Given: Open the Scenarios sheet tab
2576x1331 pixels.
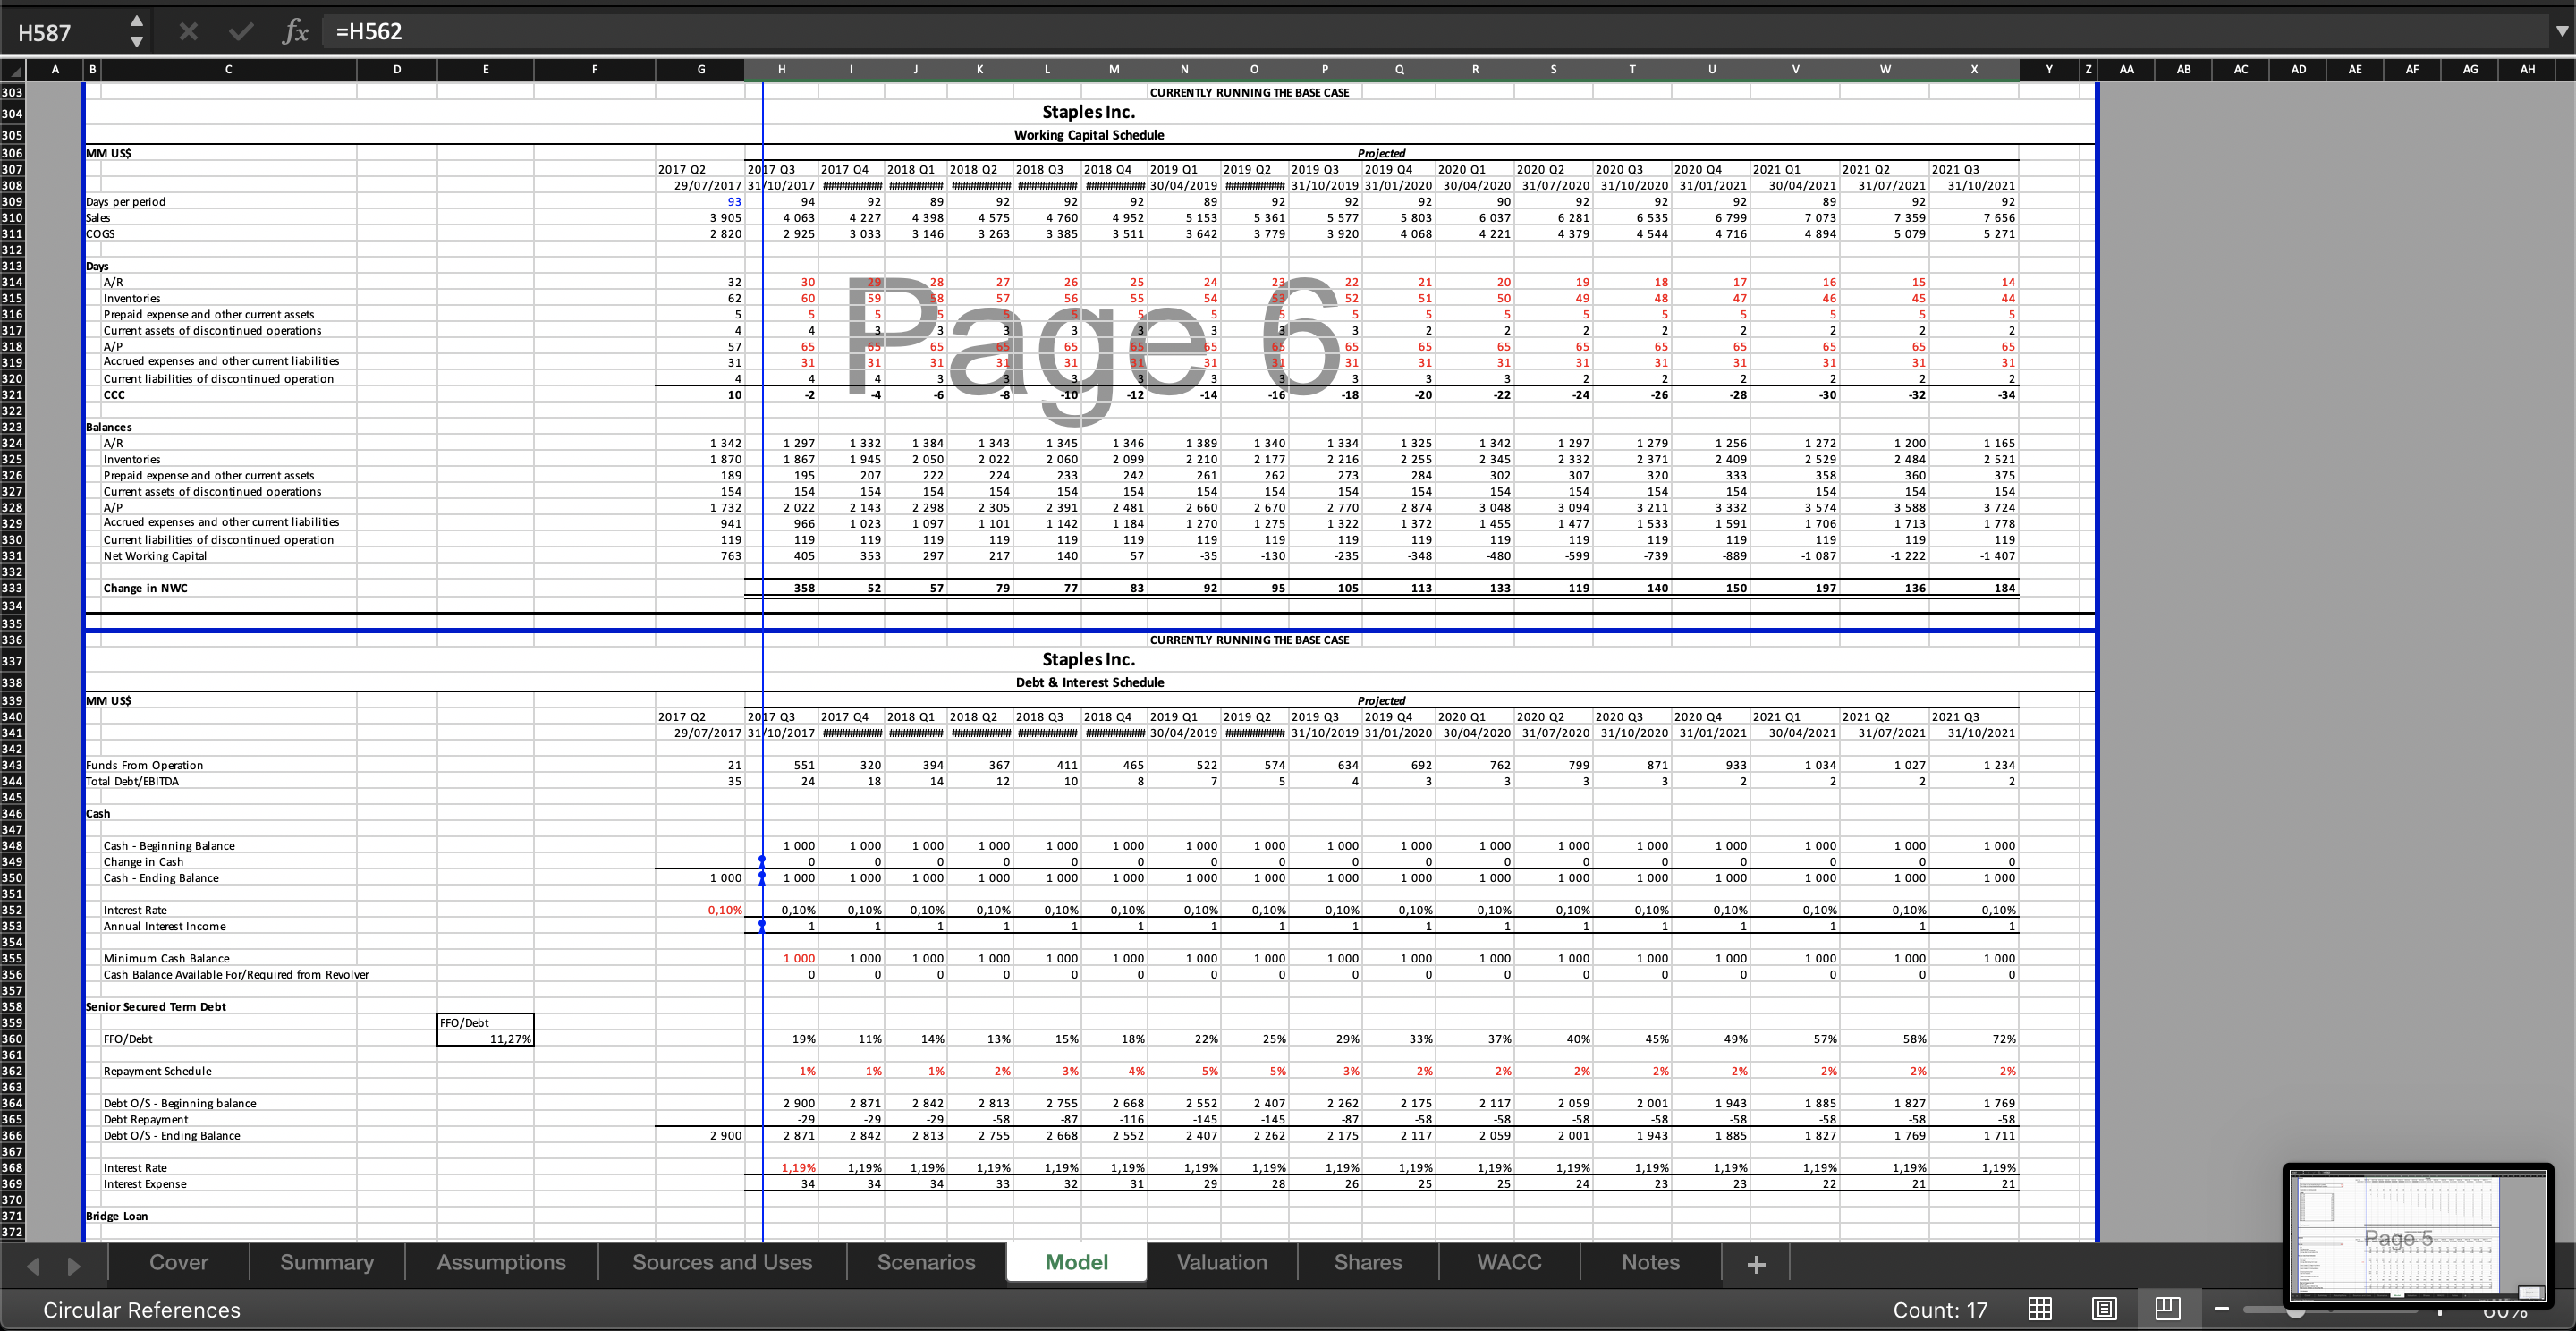Looking at the screenshot, I should (926, 1262).
